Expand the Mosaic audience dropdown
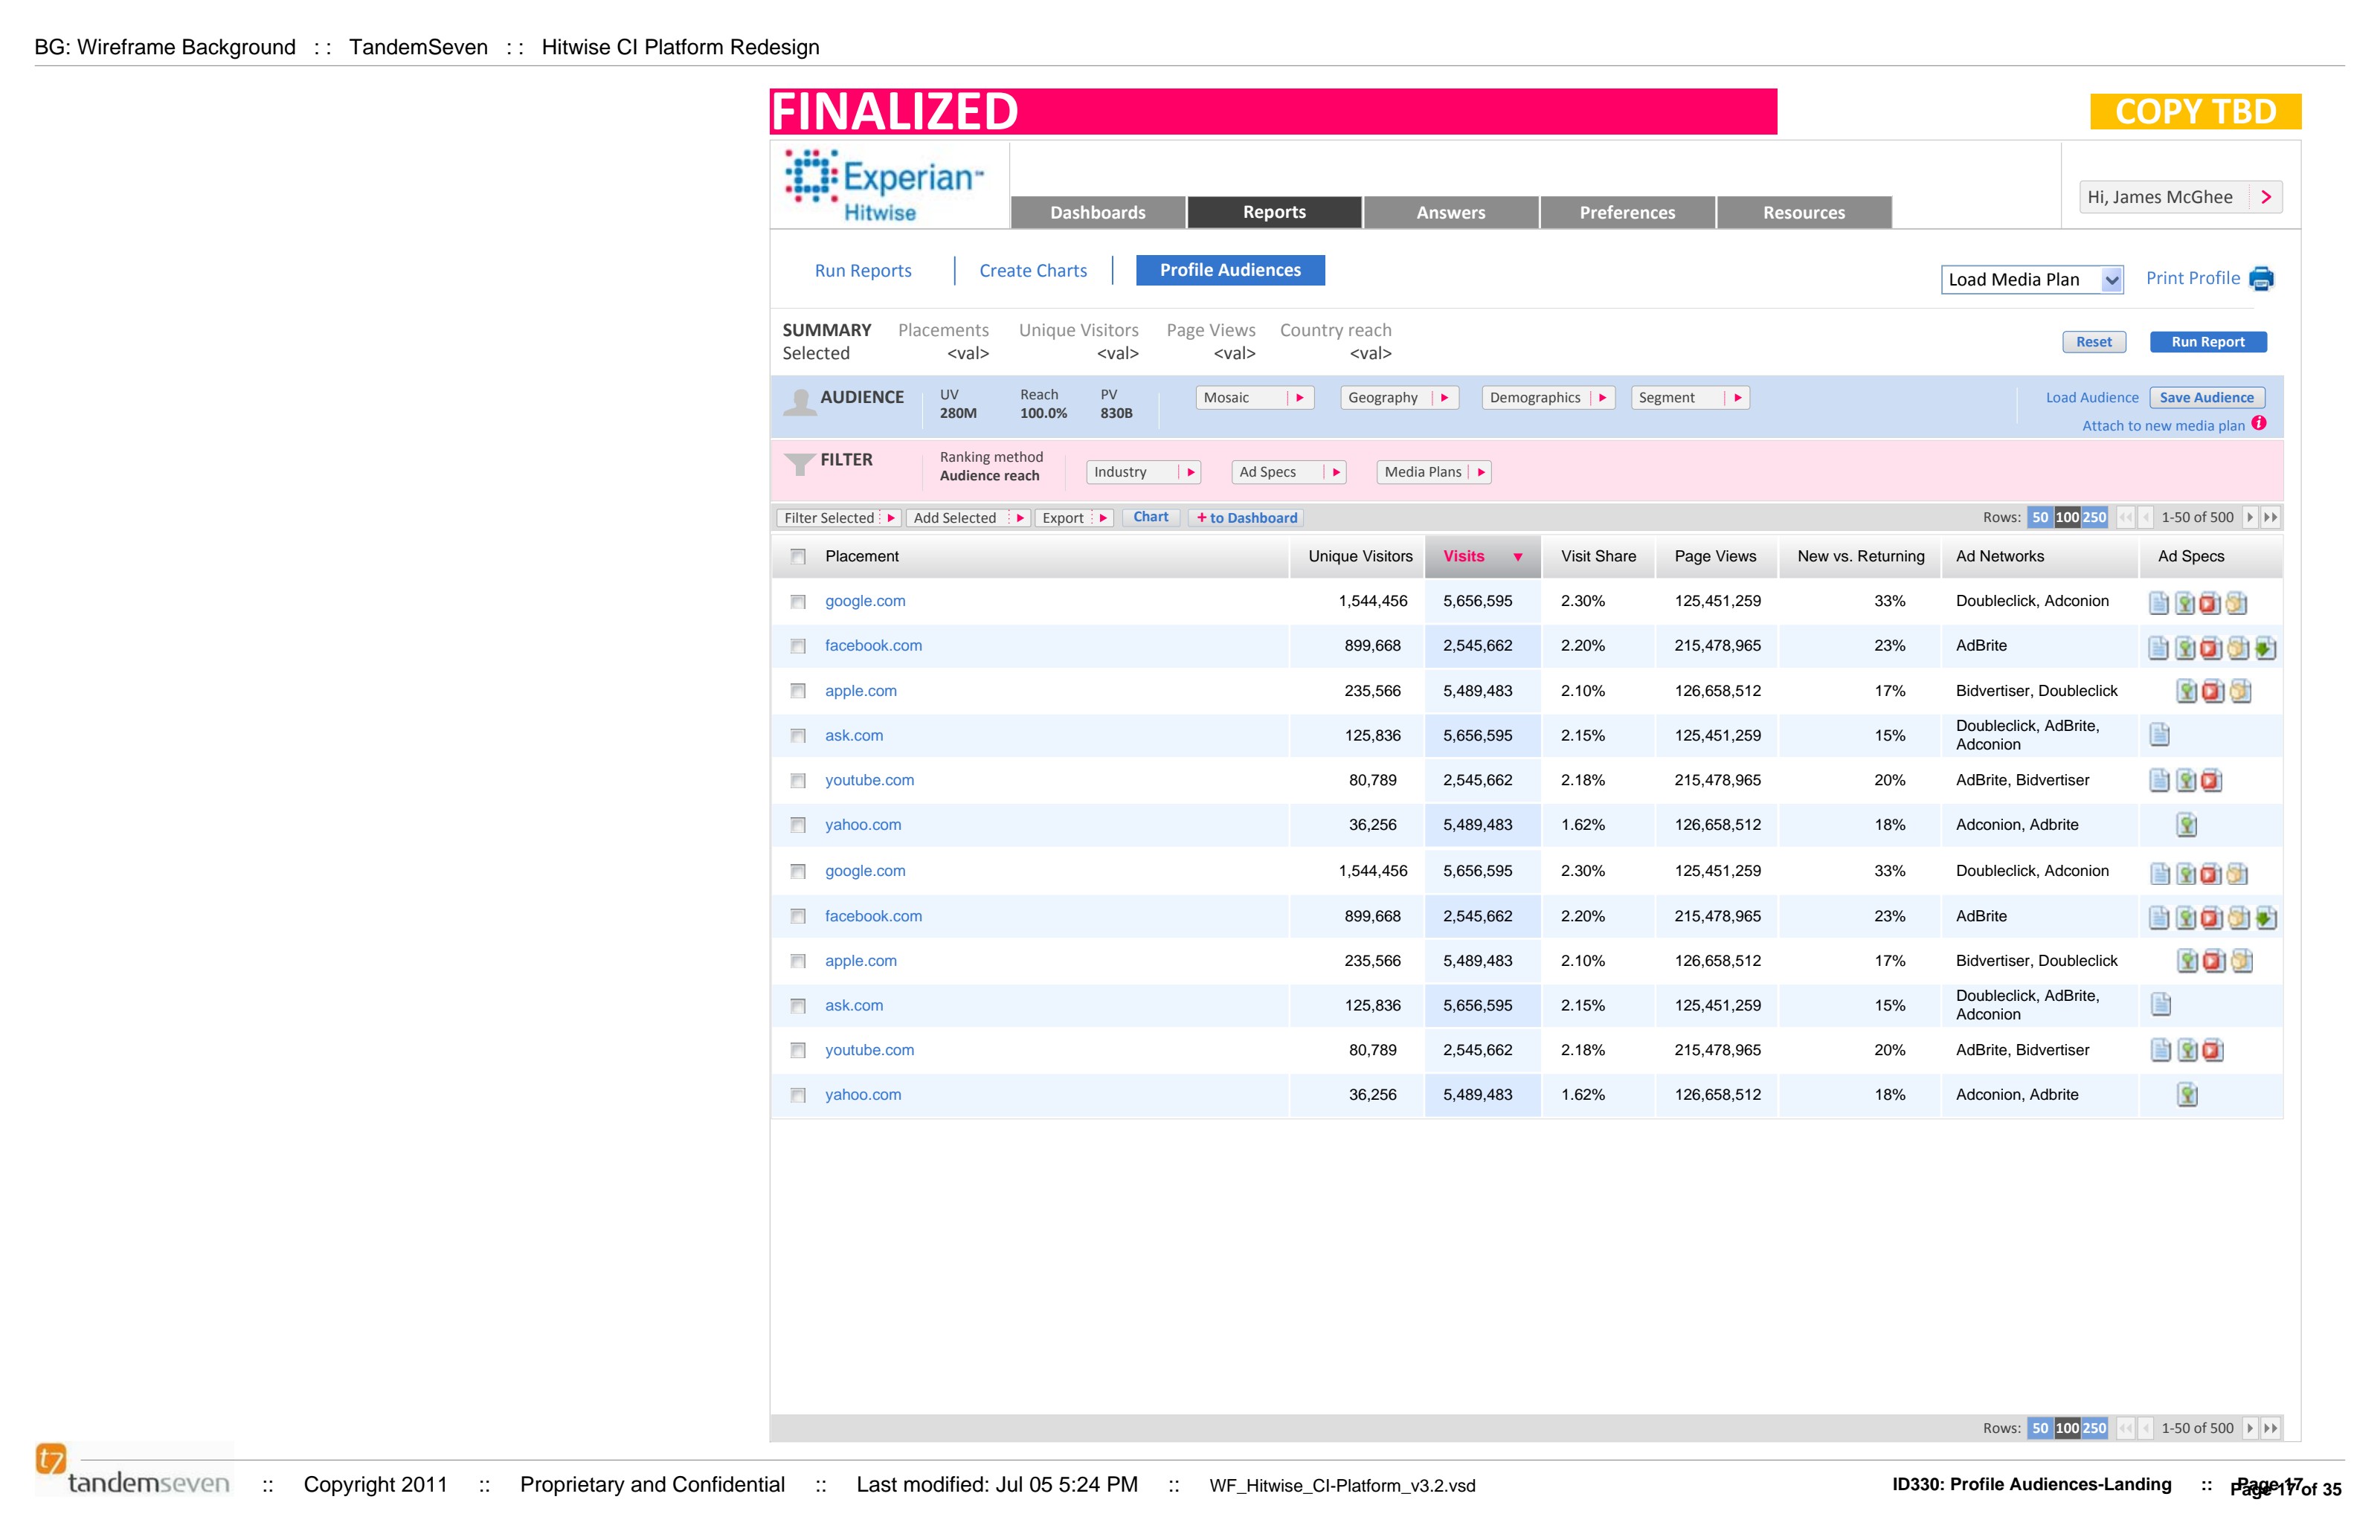This screenshot has width=2380, height=1540. [x=1254, y=398]
